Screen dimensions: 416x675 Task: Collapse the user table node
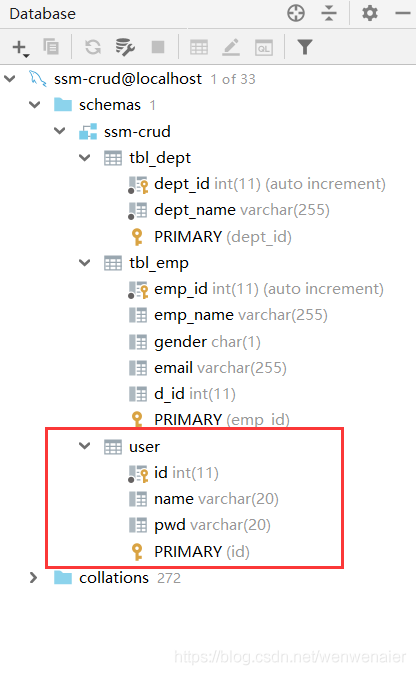click(x=85, y=446)
